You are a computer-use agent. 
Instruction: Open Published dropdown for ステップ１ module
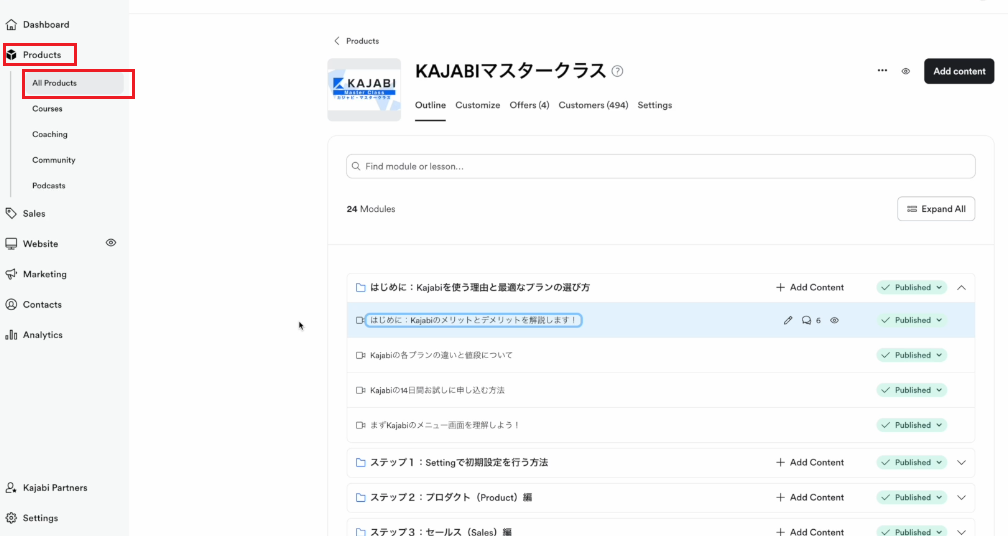[x=912, y=463]
